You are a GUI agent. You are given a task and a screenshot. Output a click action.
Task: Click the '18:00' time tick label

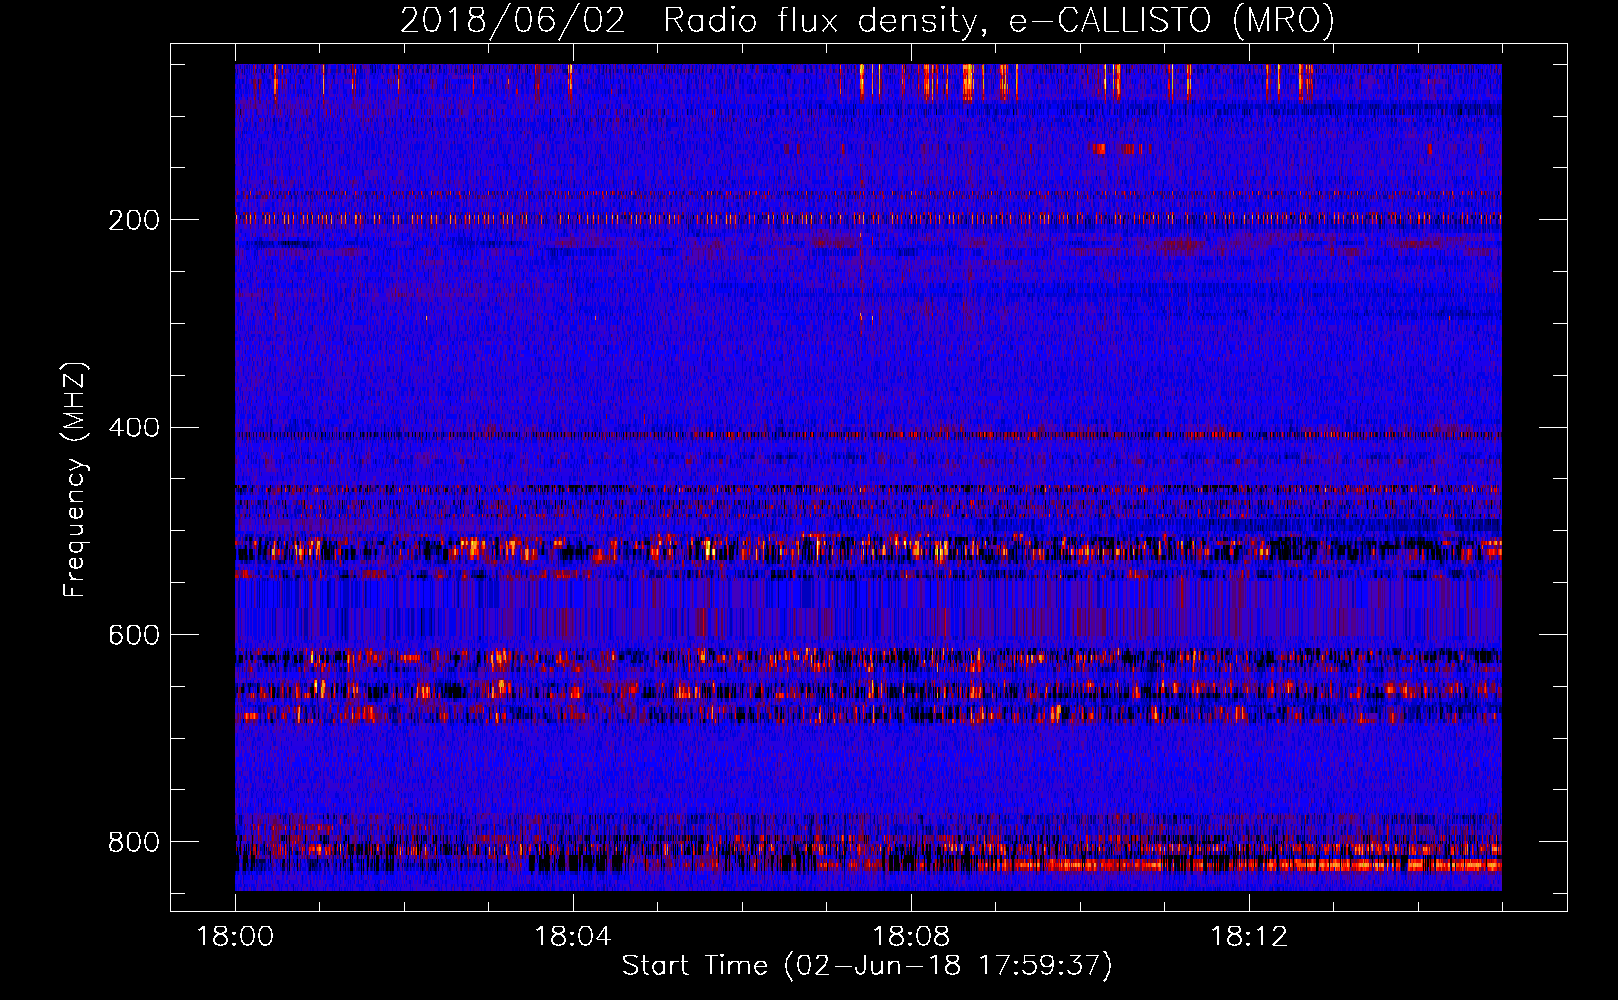(x=235, y=937)
